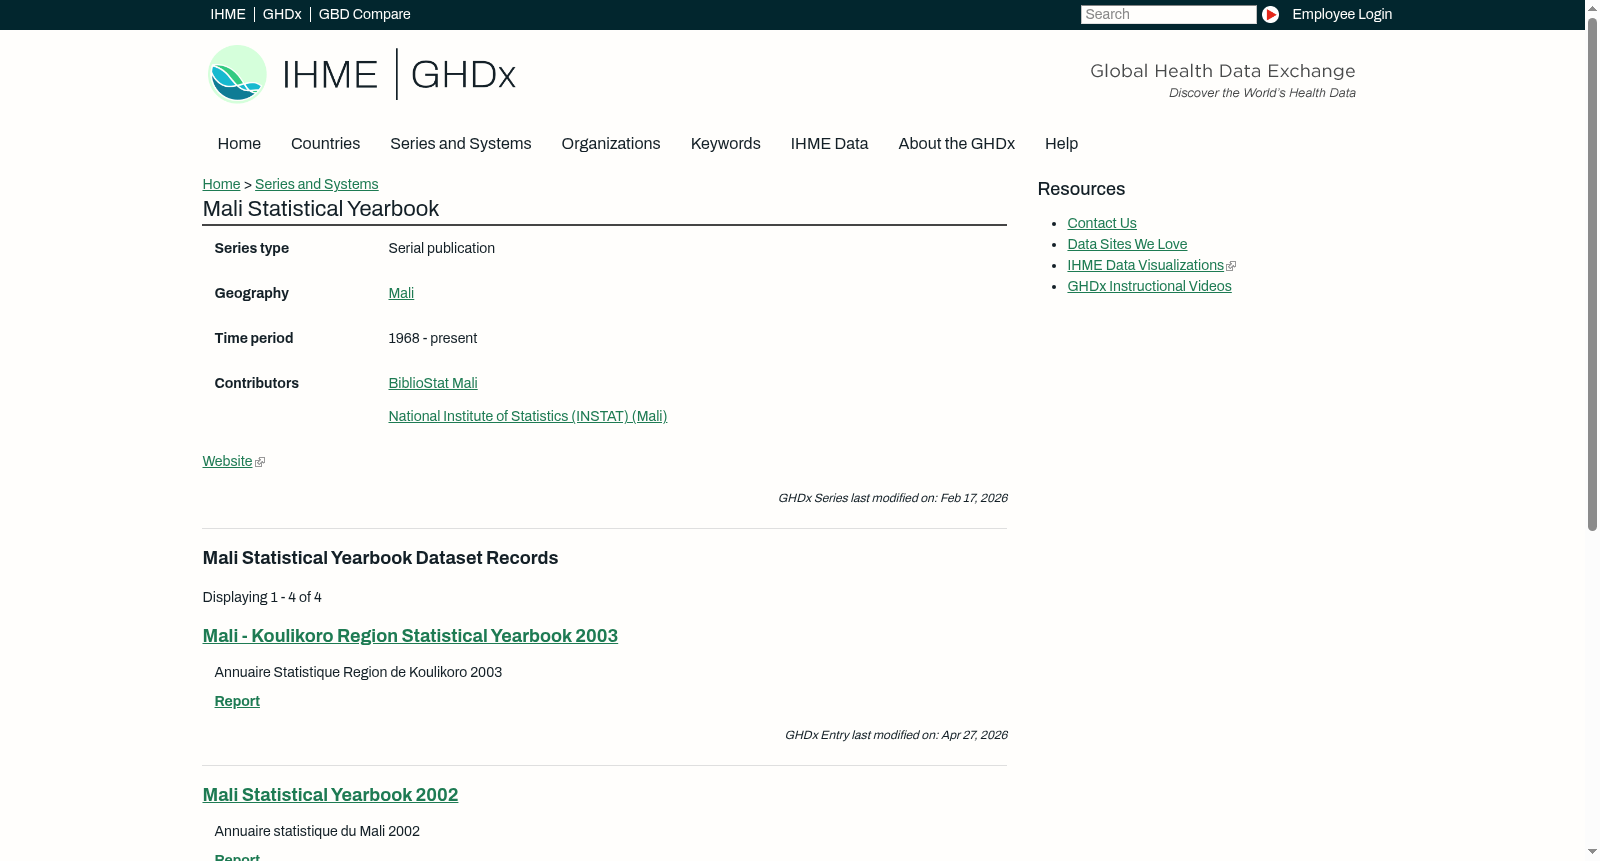Screen dimensions: 1600x861
Task: Open the Series and Systems menu
Action: coord(461,144)
